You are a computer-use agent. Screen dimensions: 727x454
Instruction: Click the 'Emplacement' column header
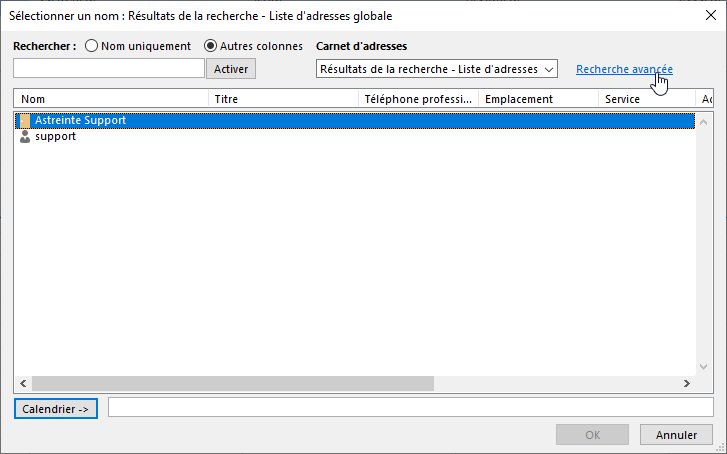point(538,100)
